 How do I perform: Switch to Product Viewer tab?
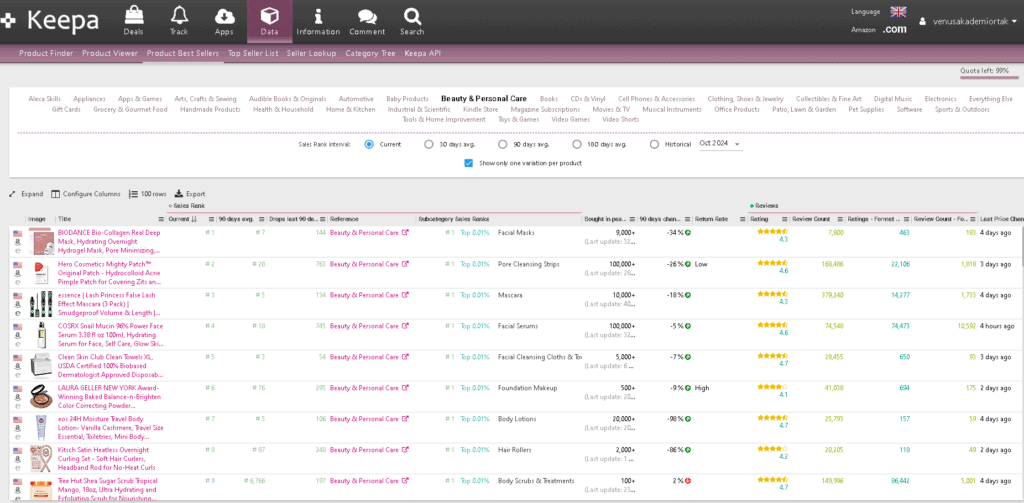tap(110, 54)
